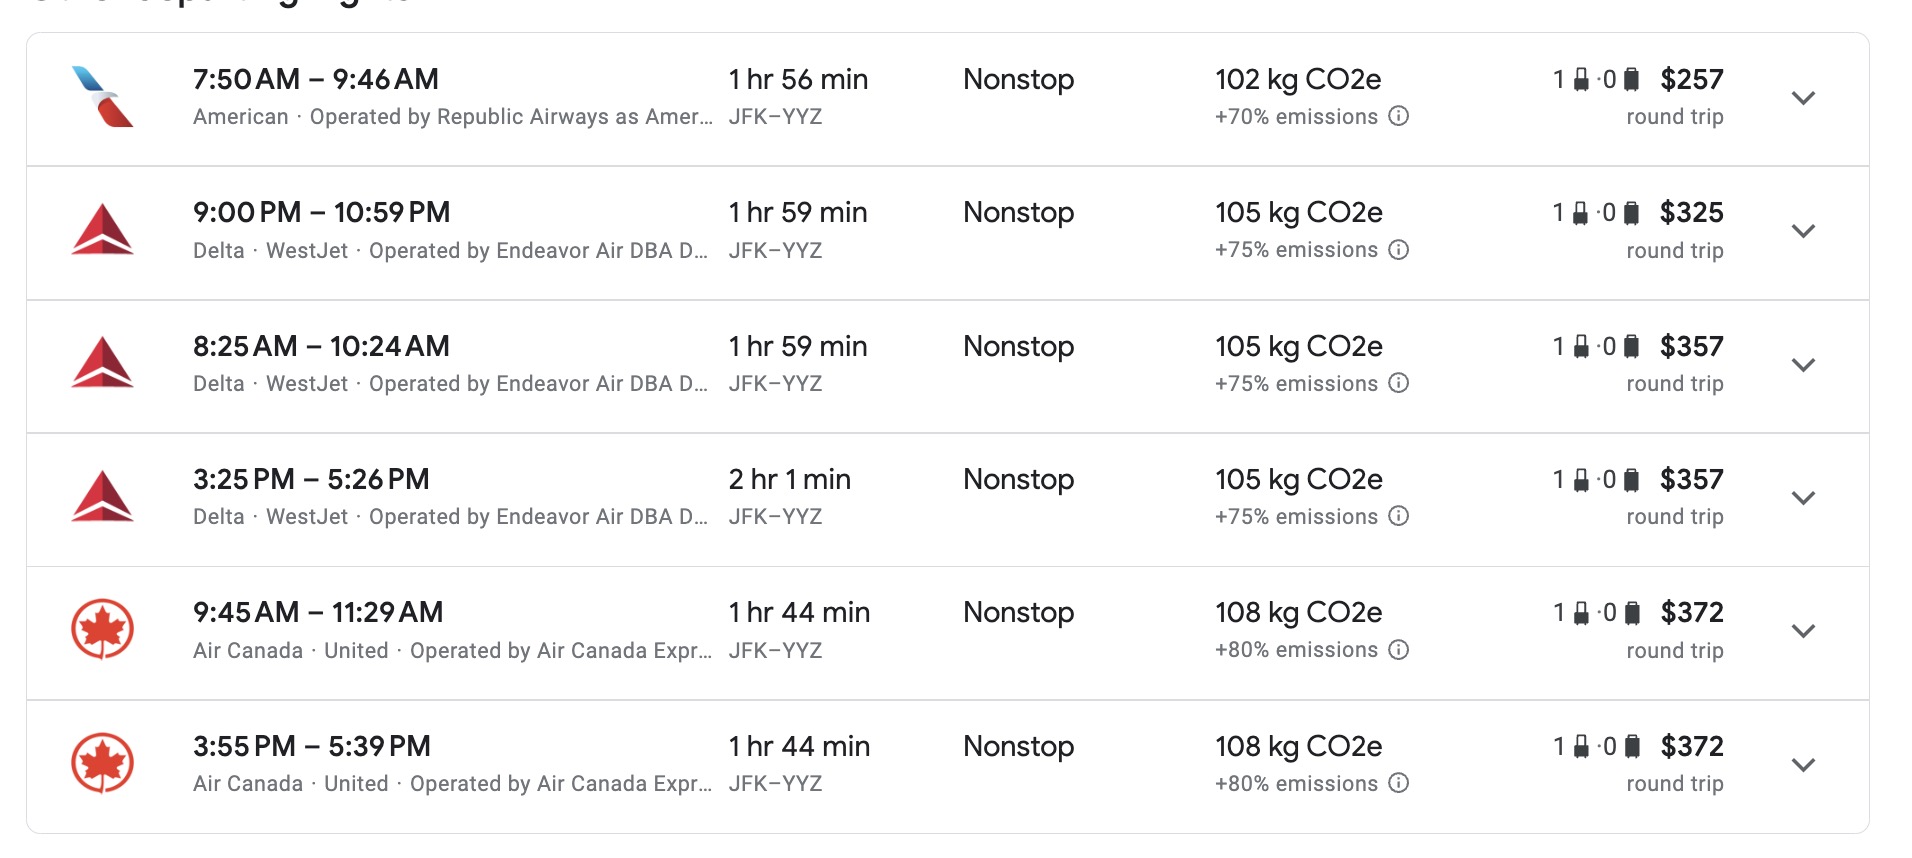Select the Delta logo on the 9:00 PM flight
The image size is (1912, 858).
100,230
